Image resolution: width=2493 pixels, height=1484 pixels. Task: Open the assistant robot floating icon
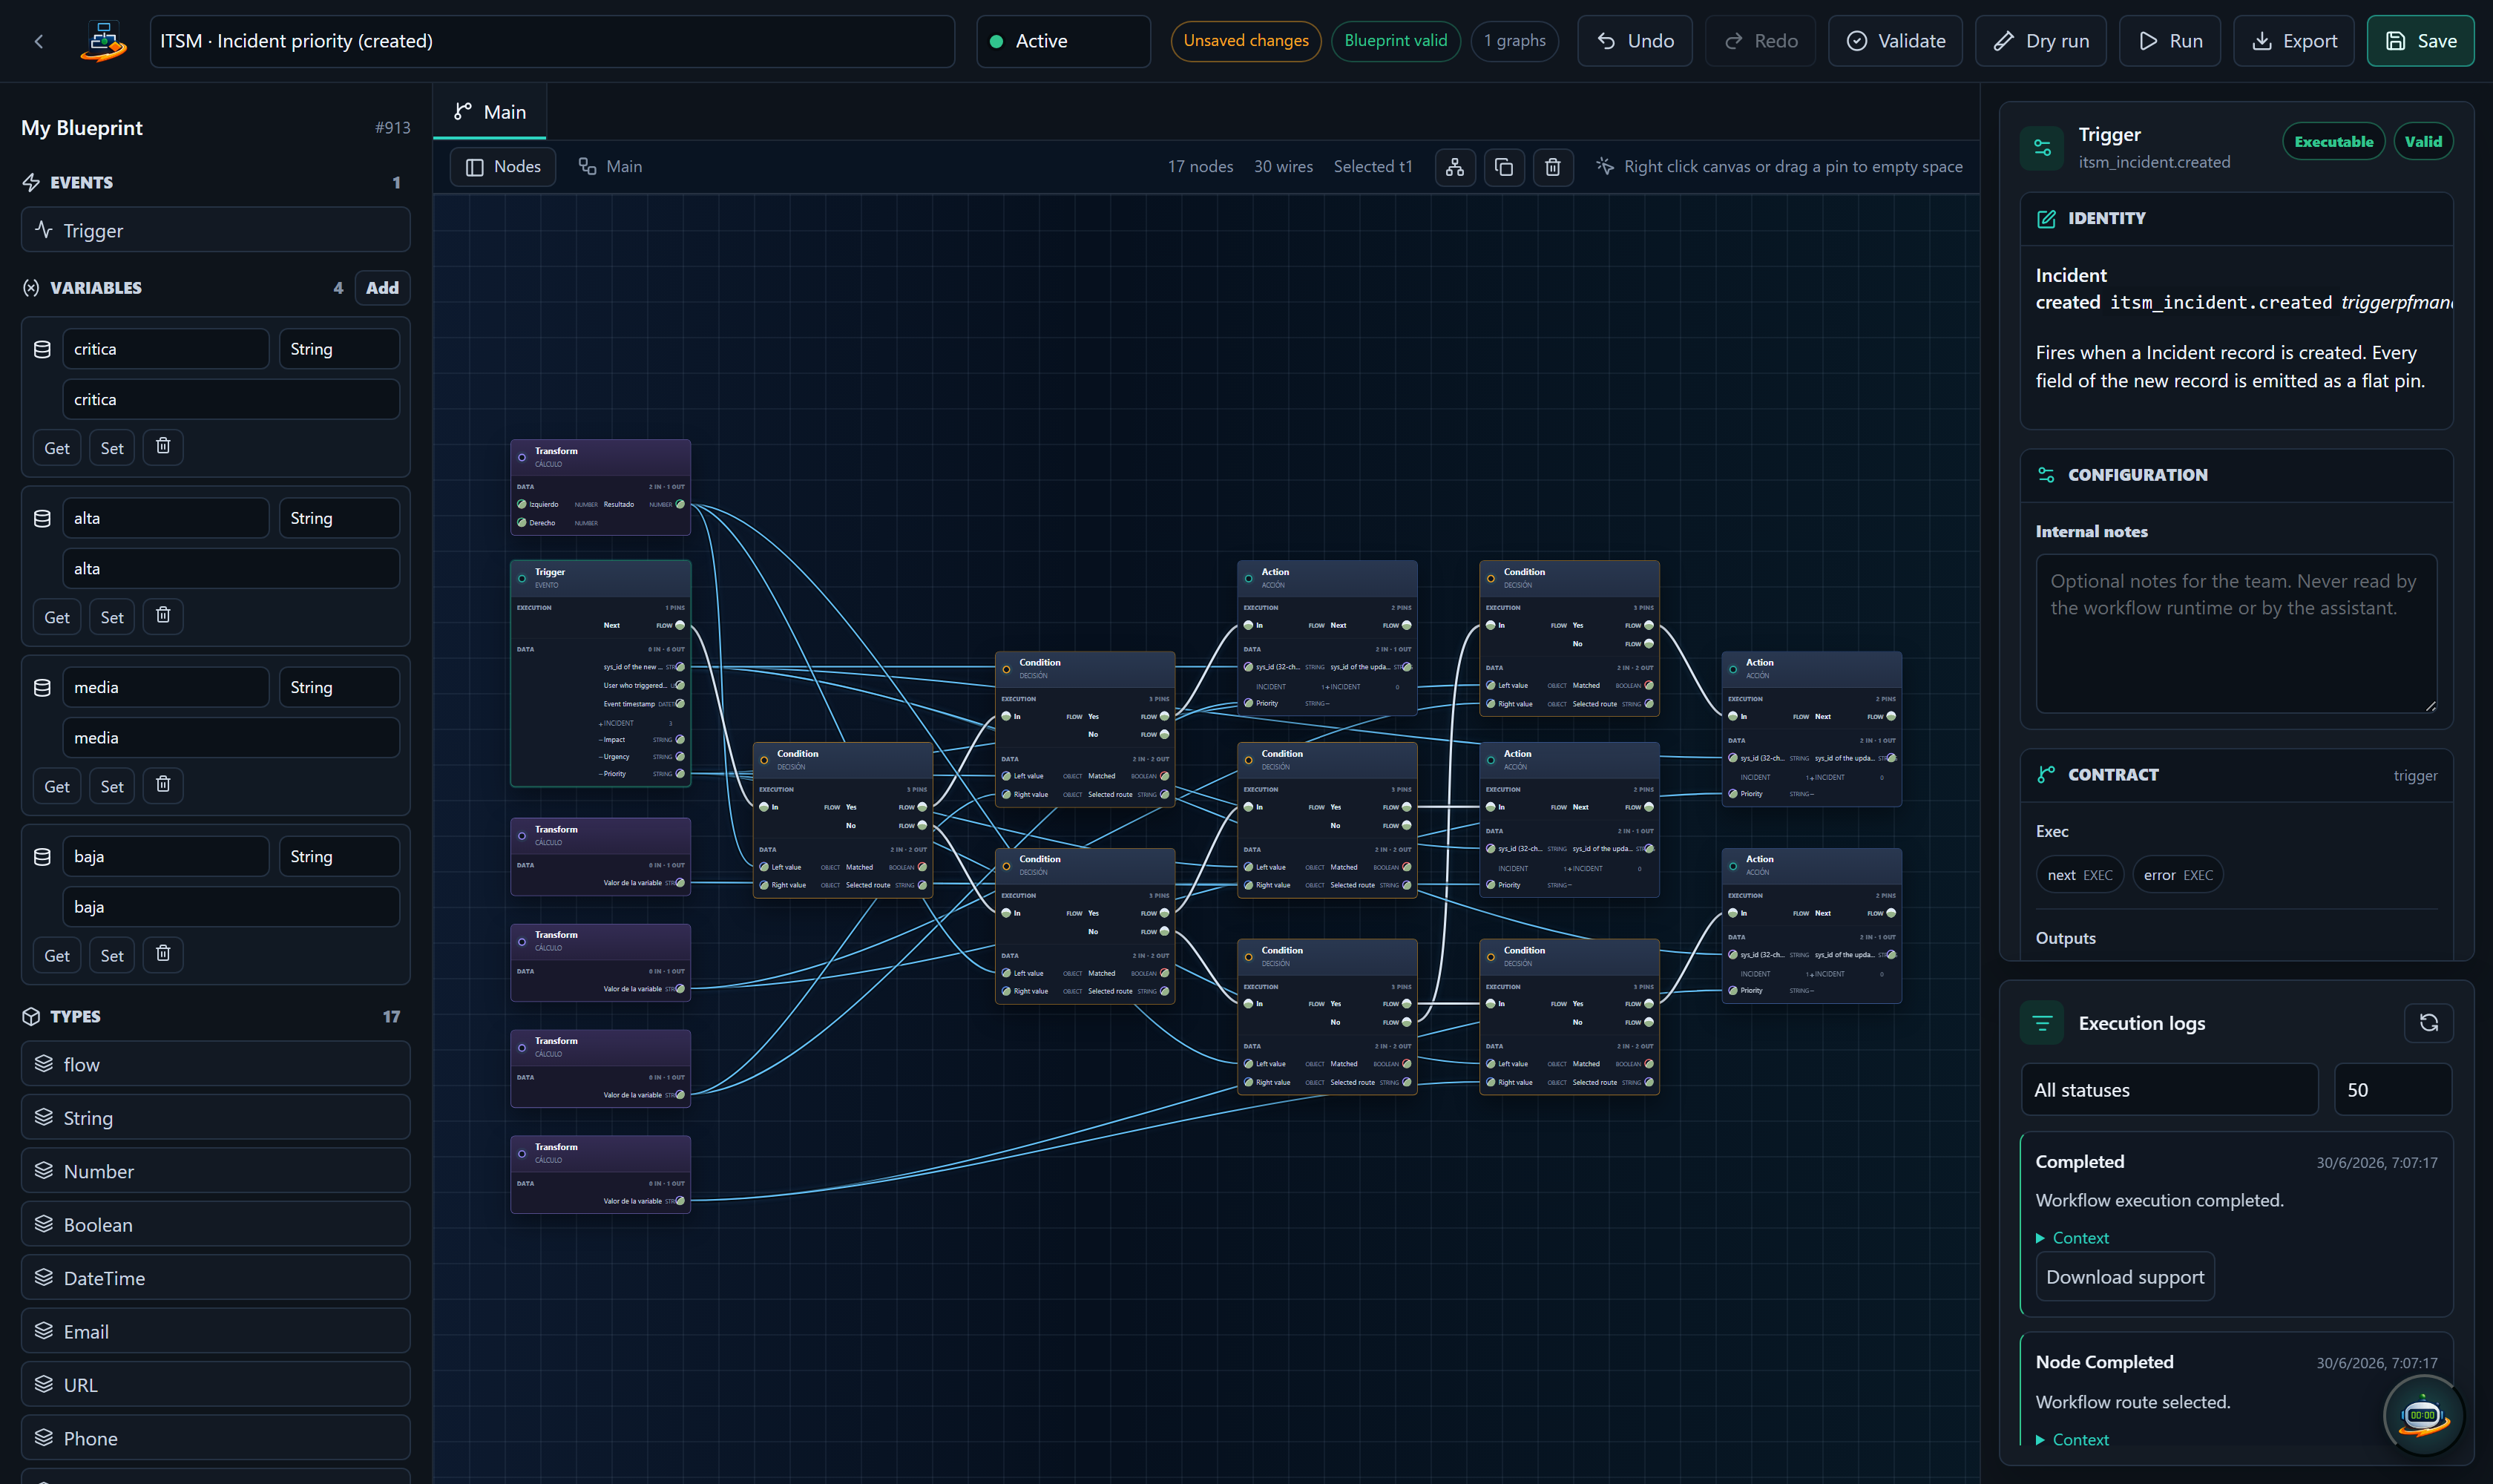pos(2422,1414)
